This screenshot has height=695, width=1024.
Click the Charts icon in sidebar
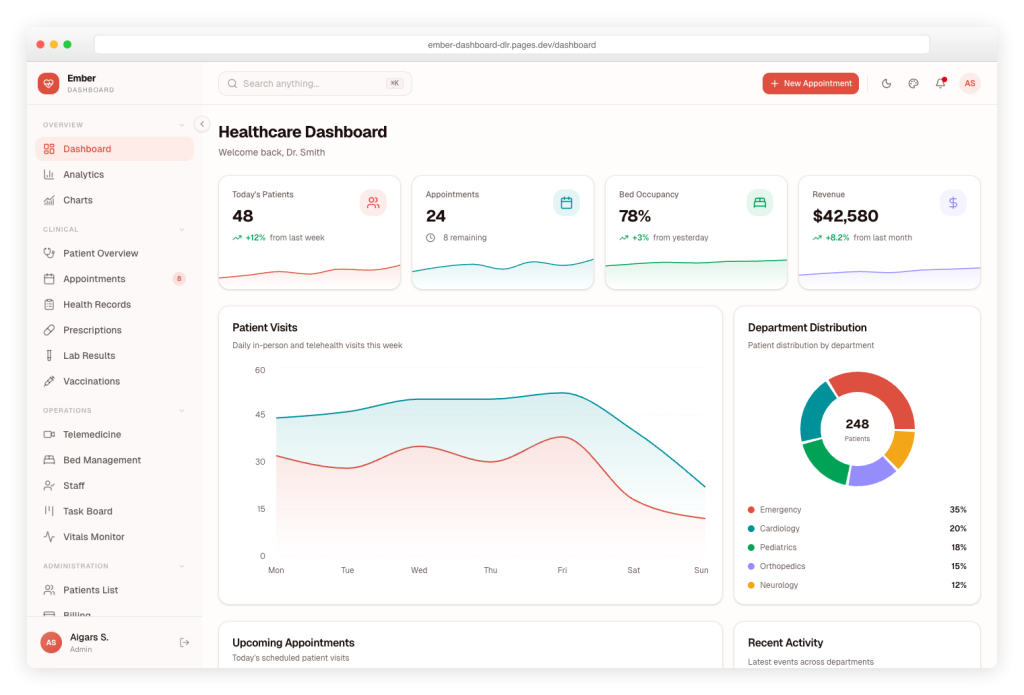coord(49,200)
